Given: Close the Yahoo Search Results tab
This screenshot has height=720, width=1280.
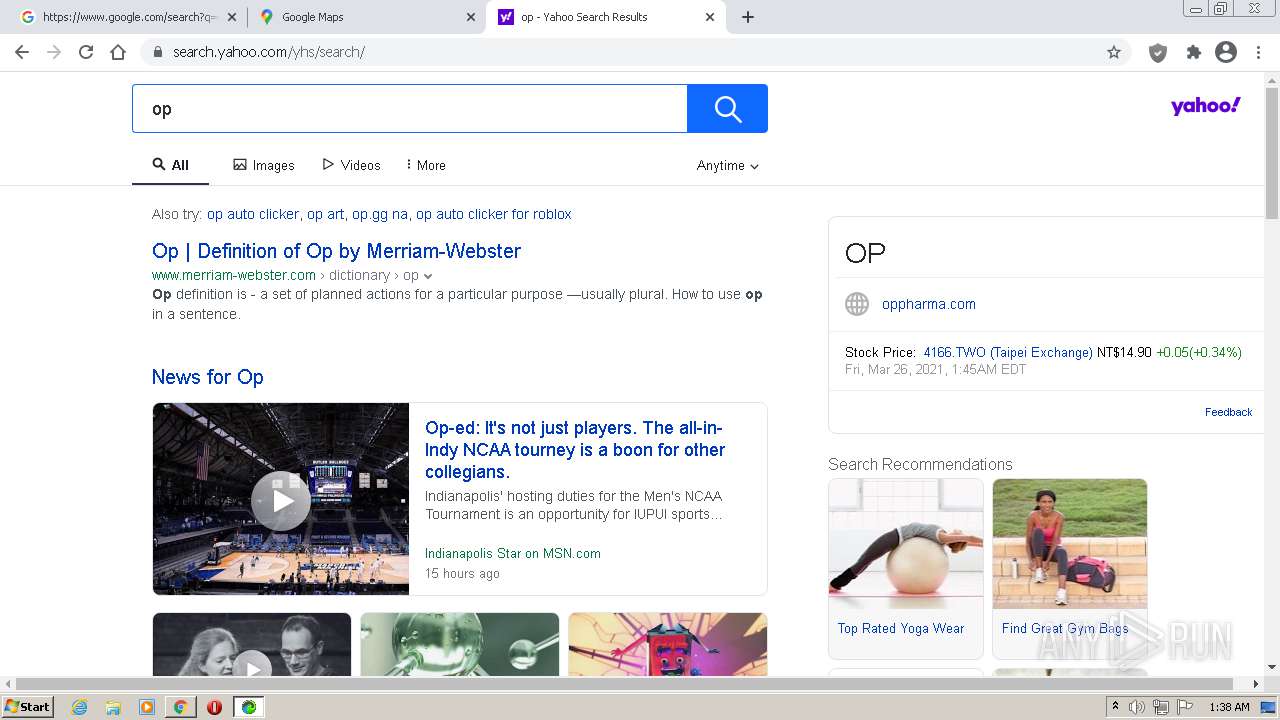Looking at the screenshot, I should (710, 17).
